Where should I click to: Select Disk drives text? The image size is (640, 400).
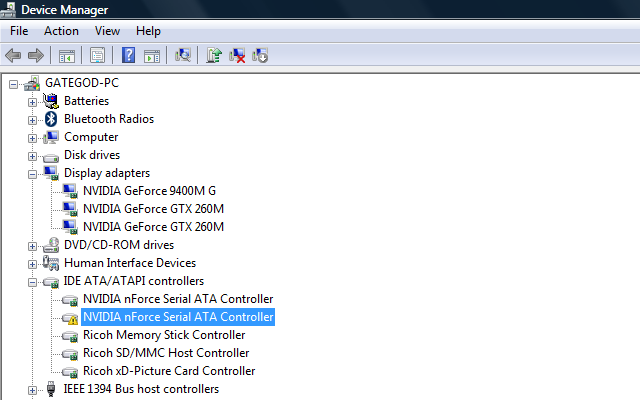[92, 155]
